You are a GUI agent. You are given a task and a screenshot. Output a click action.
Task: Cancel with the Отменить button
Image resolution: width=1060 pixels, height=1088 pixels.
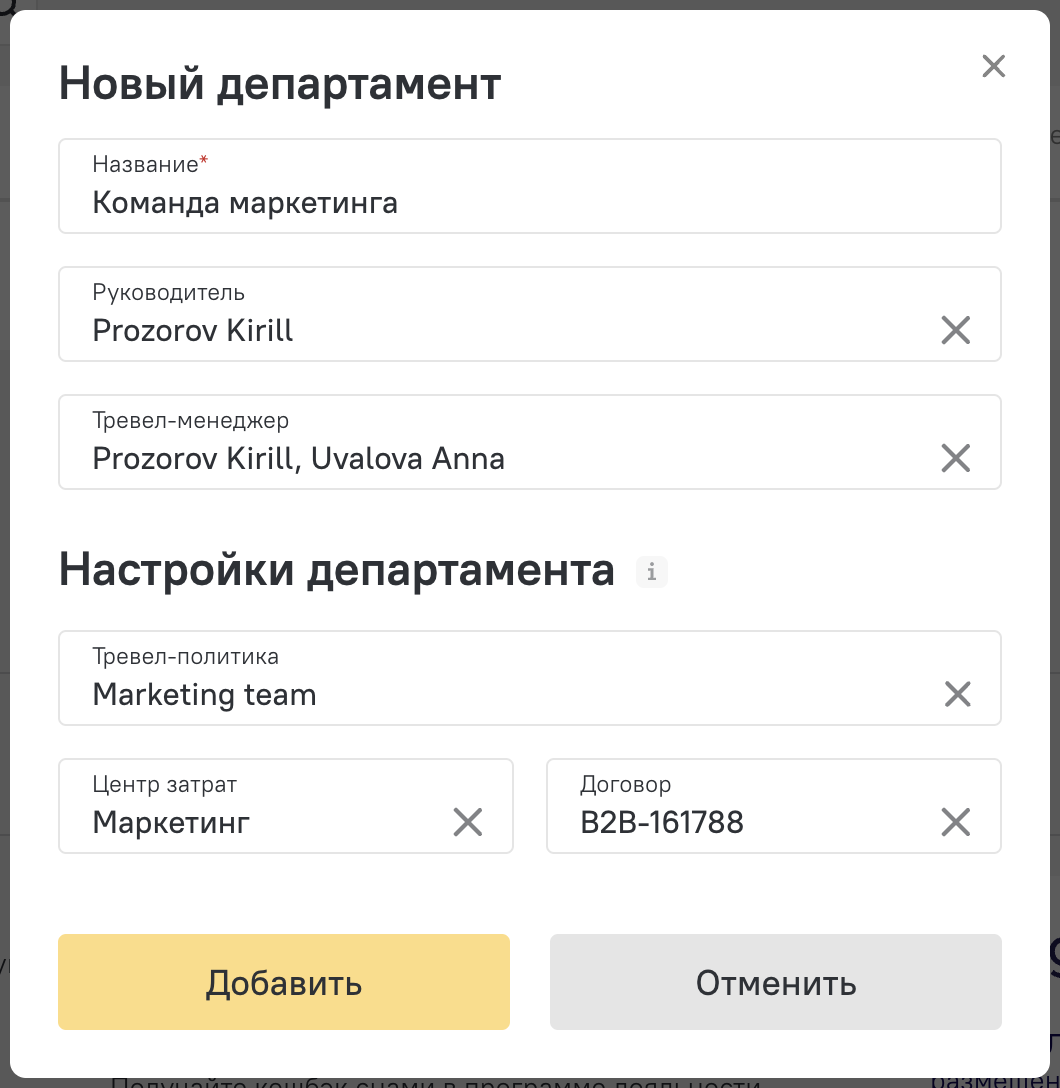(776, 982)
